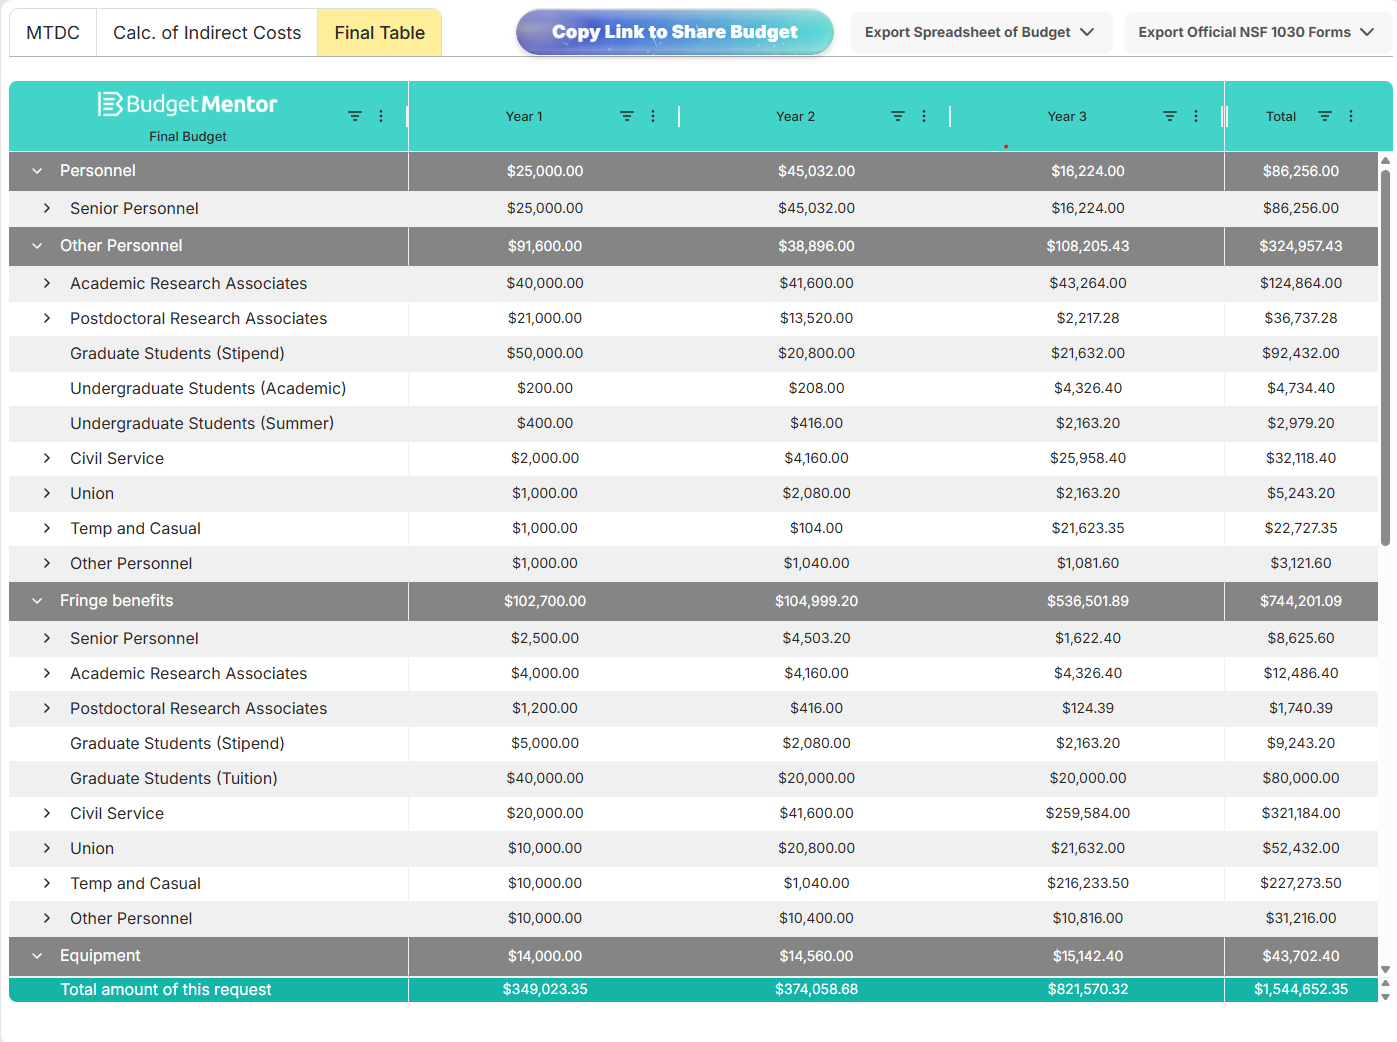Switch to the MTDC tab

tap(53, 33)
